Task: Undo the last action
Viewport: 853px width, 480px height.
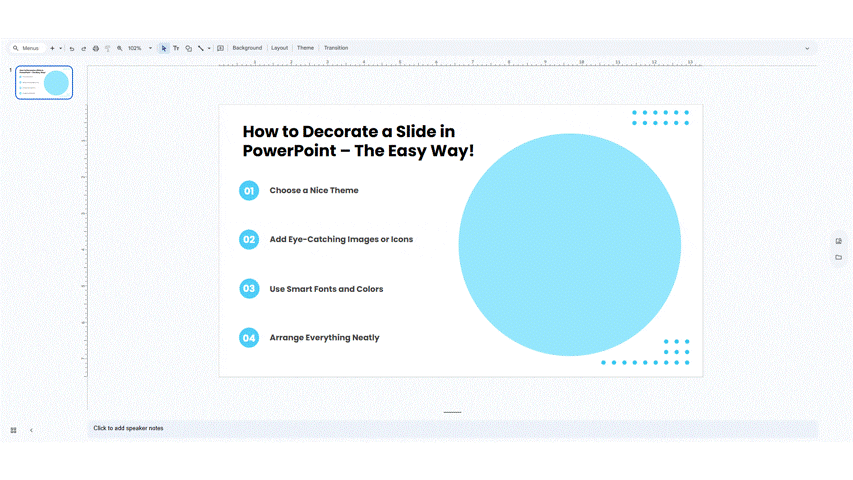Action: coord(71,48)
